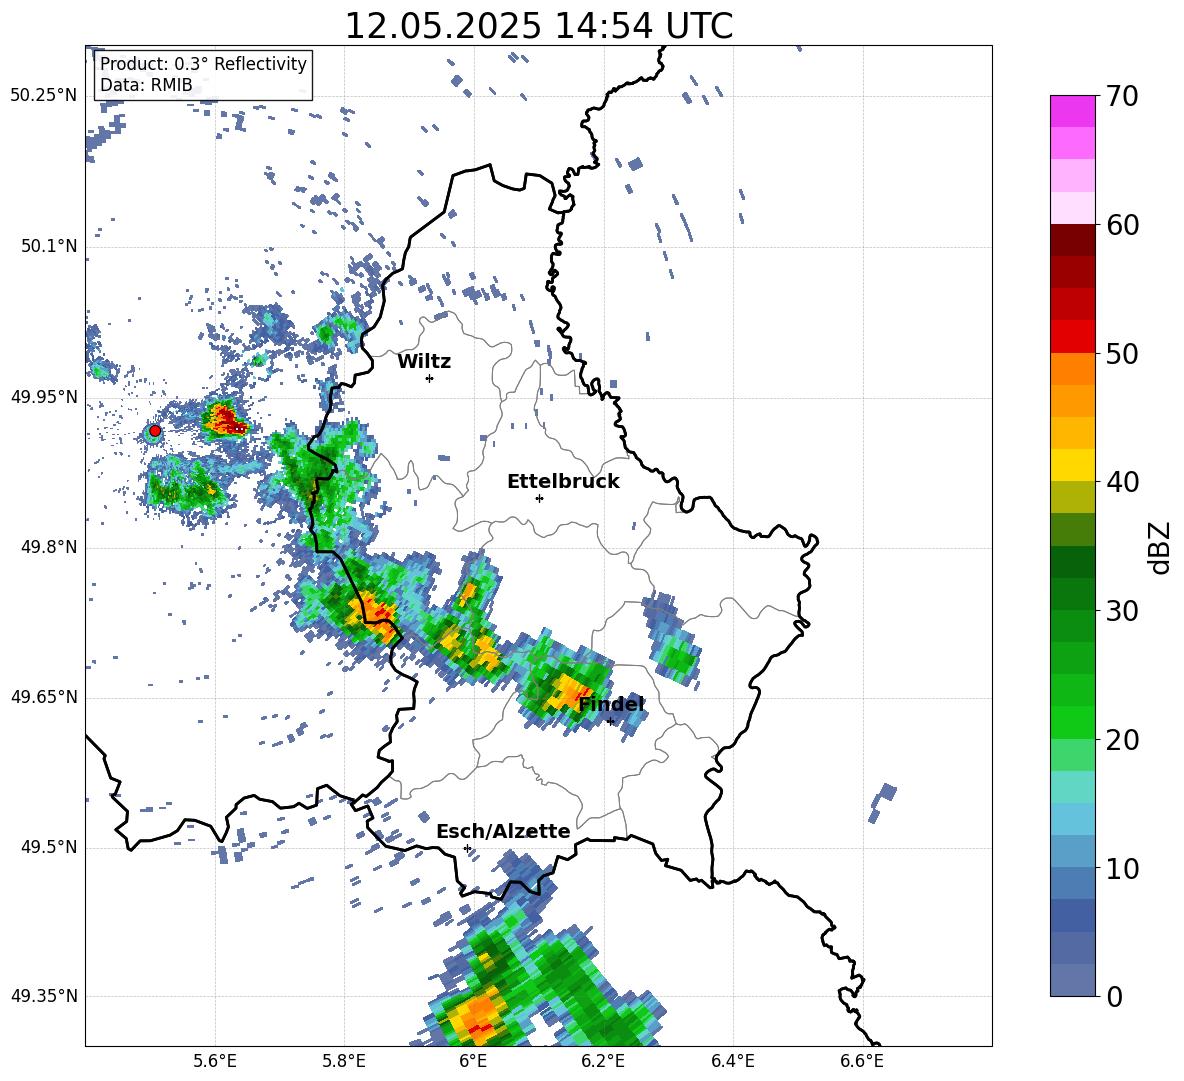Click the Ettelbruck station cross marker
1184x1081 pixels.
click(539, 498)
